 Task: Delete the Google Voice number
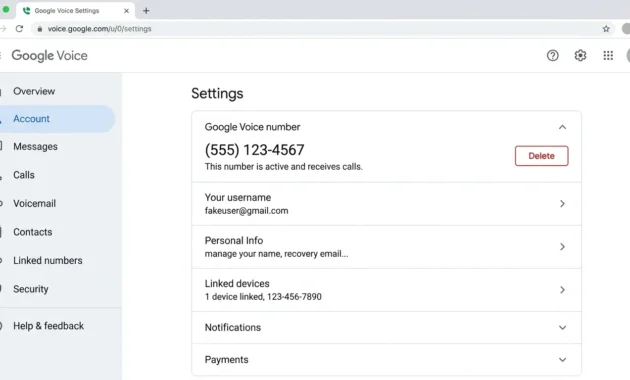coord(541,156)
